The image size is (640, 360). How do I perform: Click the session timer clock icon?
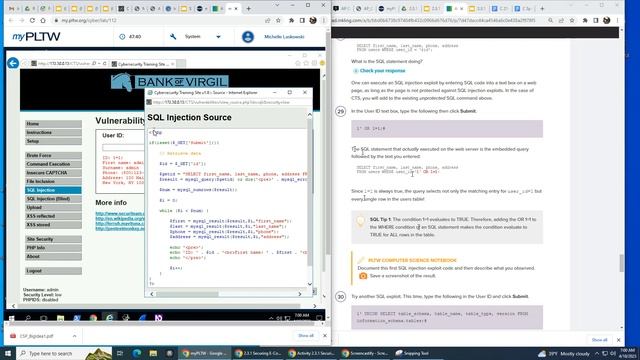click(122, 37)
